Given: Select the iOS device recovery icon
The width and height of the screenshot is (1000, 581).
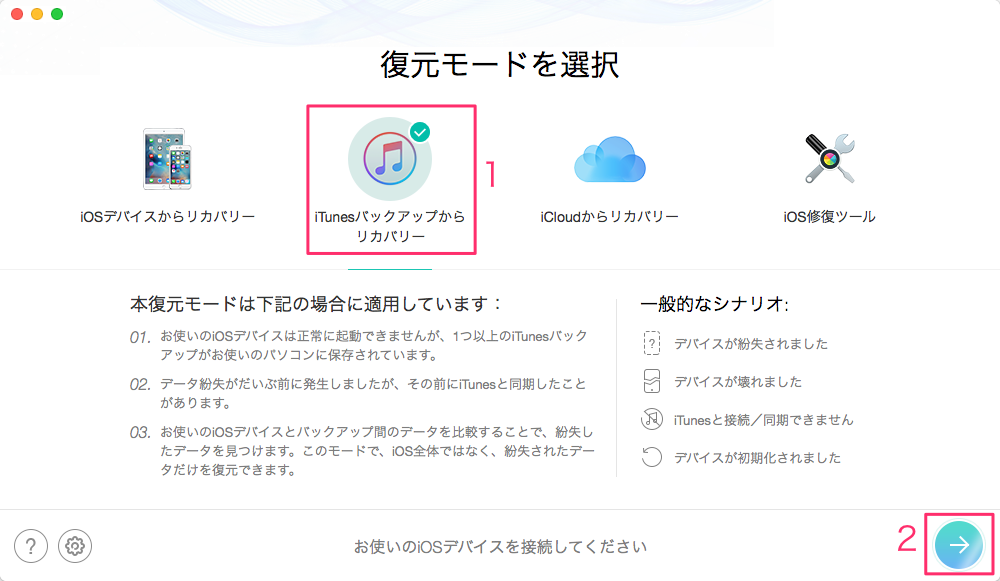Looking at the screenshot, I should click(167, 159).
